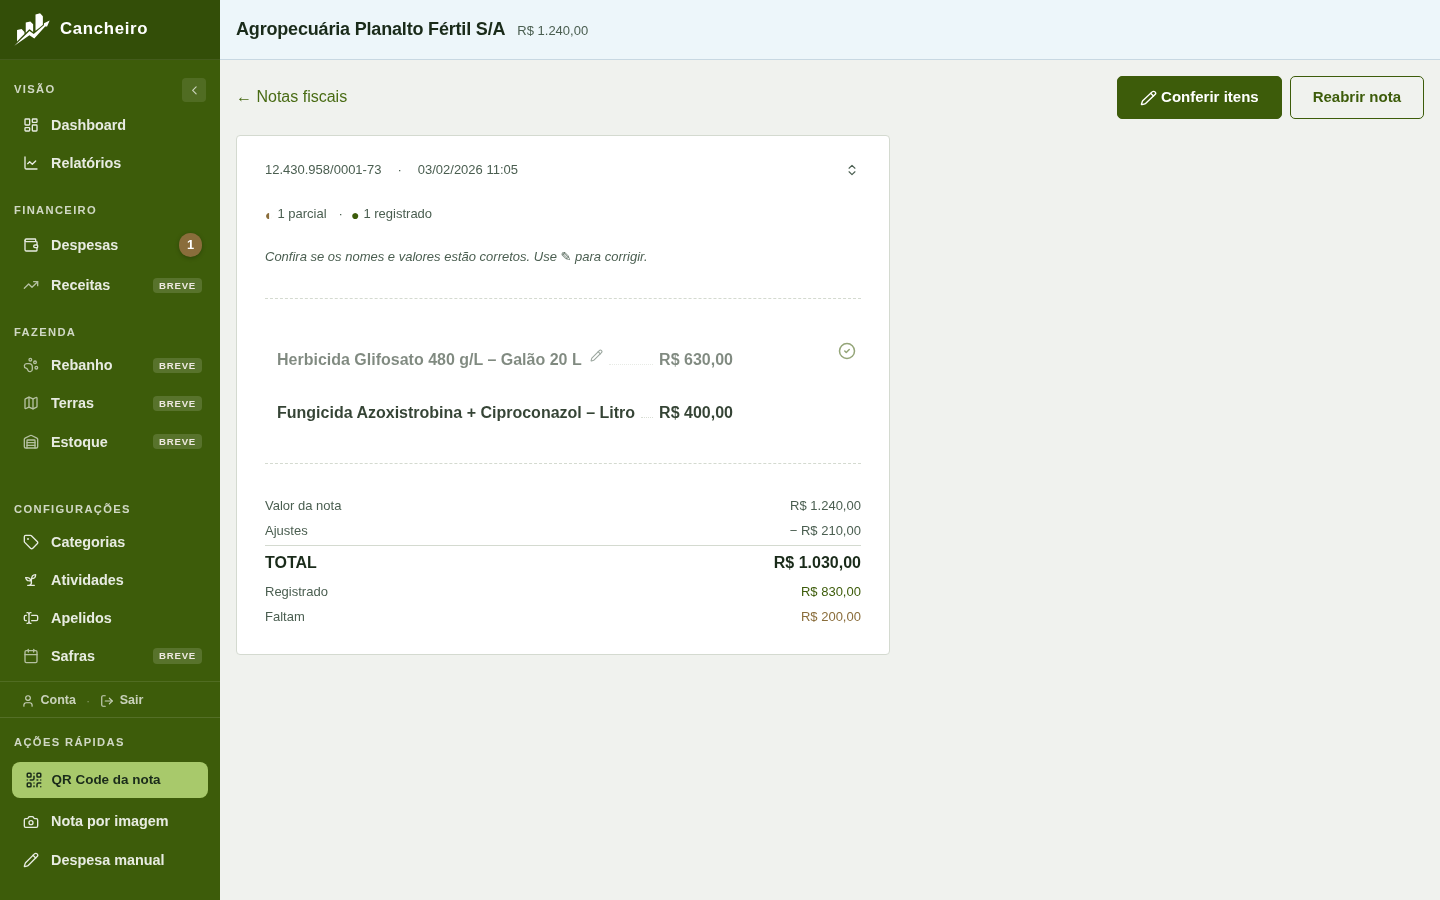Click the BREVE badge next to Safras
Image resolution: width=1440 pixels, height=900 pixels.
pos(177,656)
